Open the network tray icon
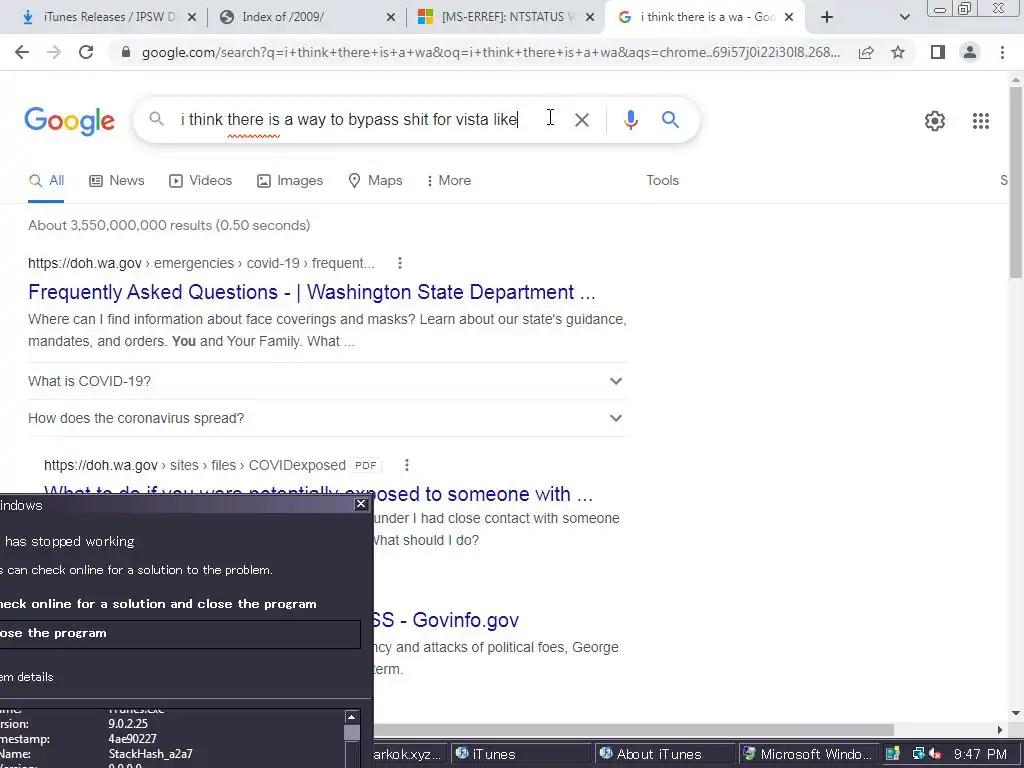Image resolution: width=1024 pixels, height=768 pixels. 919,754
